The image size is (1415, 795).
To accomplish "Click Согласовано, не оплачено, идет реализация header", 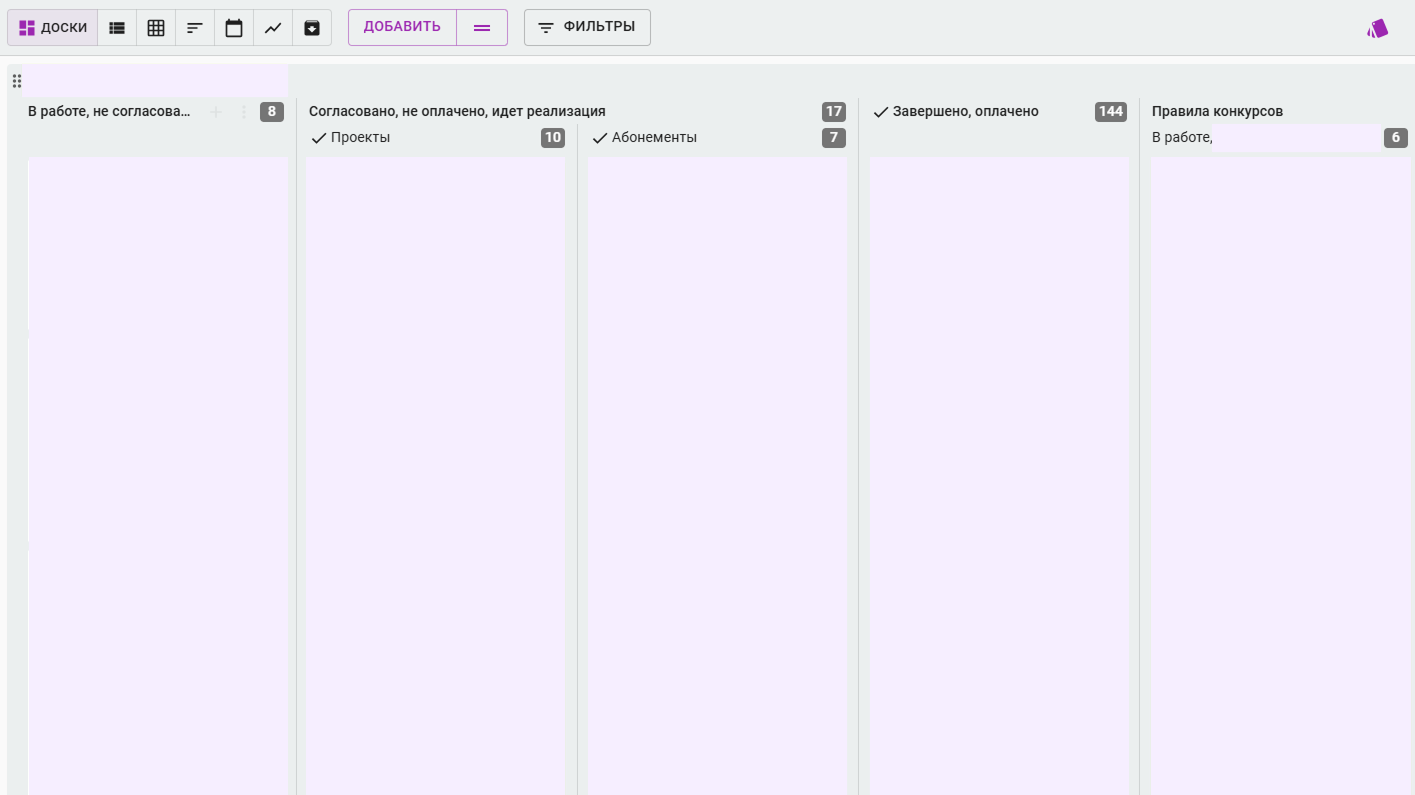I will pyautogui.click(x=457, y=112).
